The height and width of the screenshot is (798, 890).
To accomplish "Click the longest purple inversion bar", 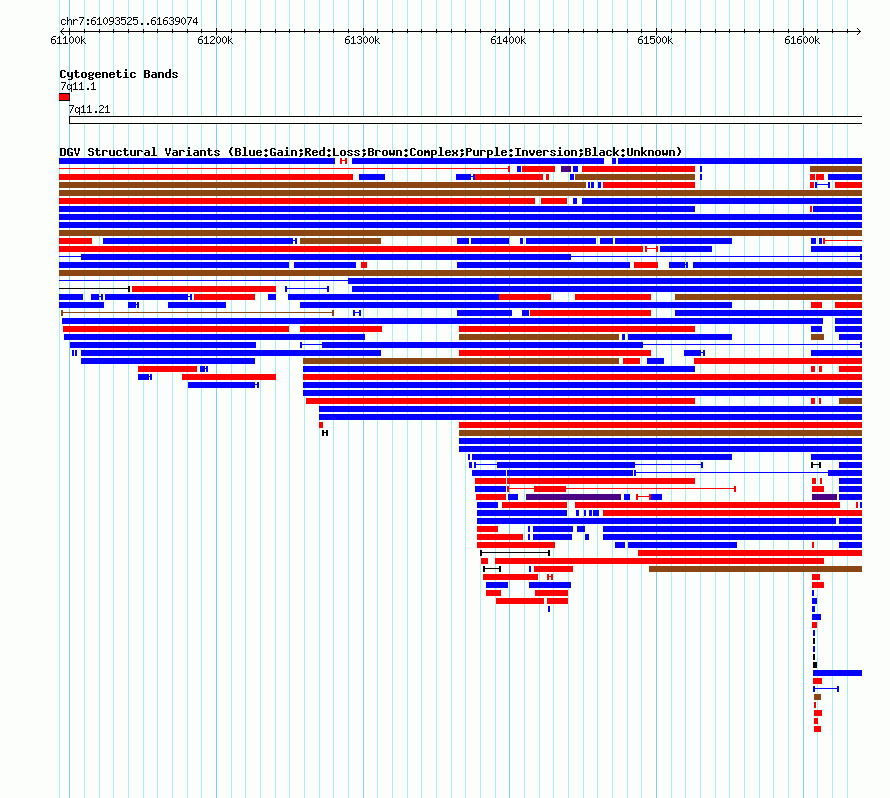I will (573, 497).
